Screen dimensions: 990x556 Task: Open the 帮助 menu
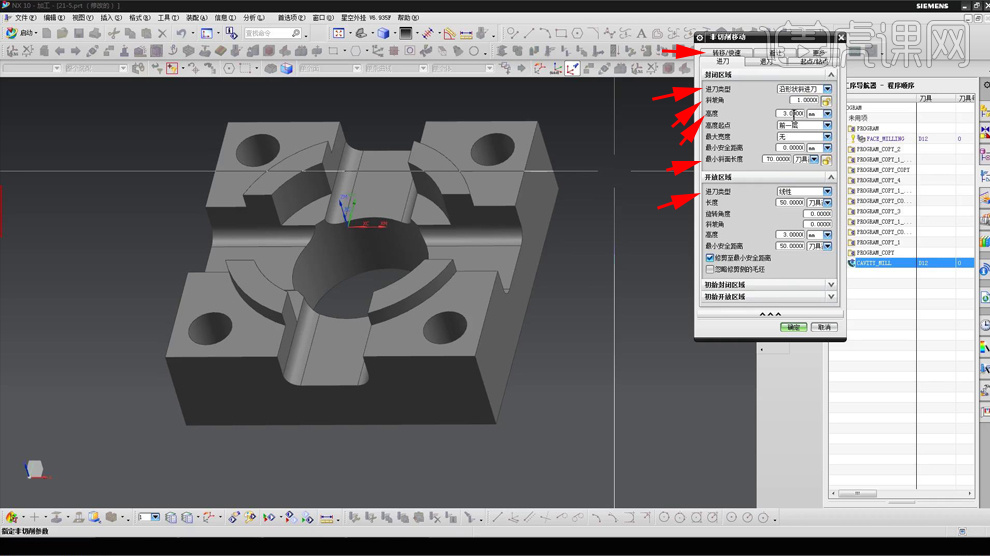(x=408, y=18)
